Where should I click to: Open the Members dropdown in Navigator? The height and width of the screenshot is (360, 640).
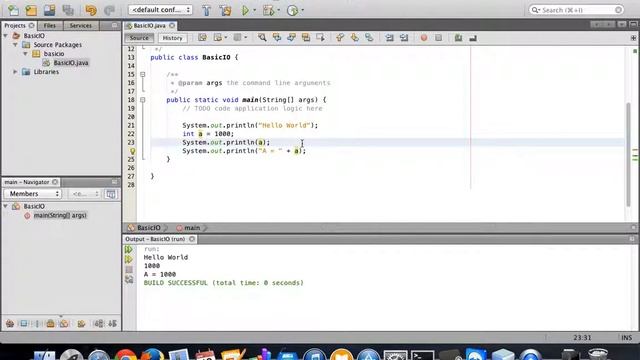coord(33,193)
